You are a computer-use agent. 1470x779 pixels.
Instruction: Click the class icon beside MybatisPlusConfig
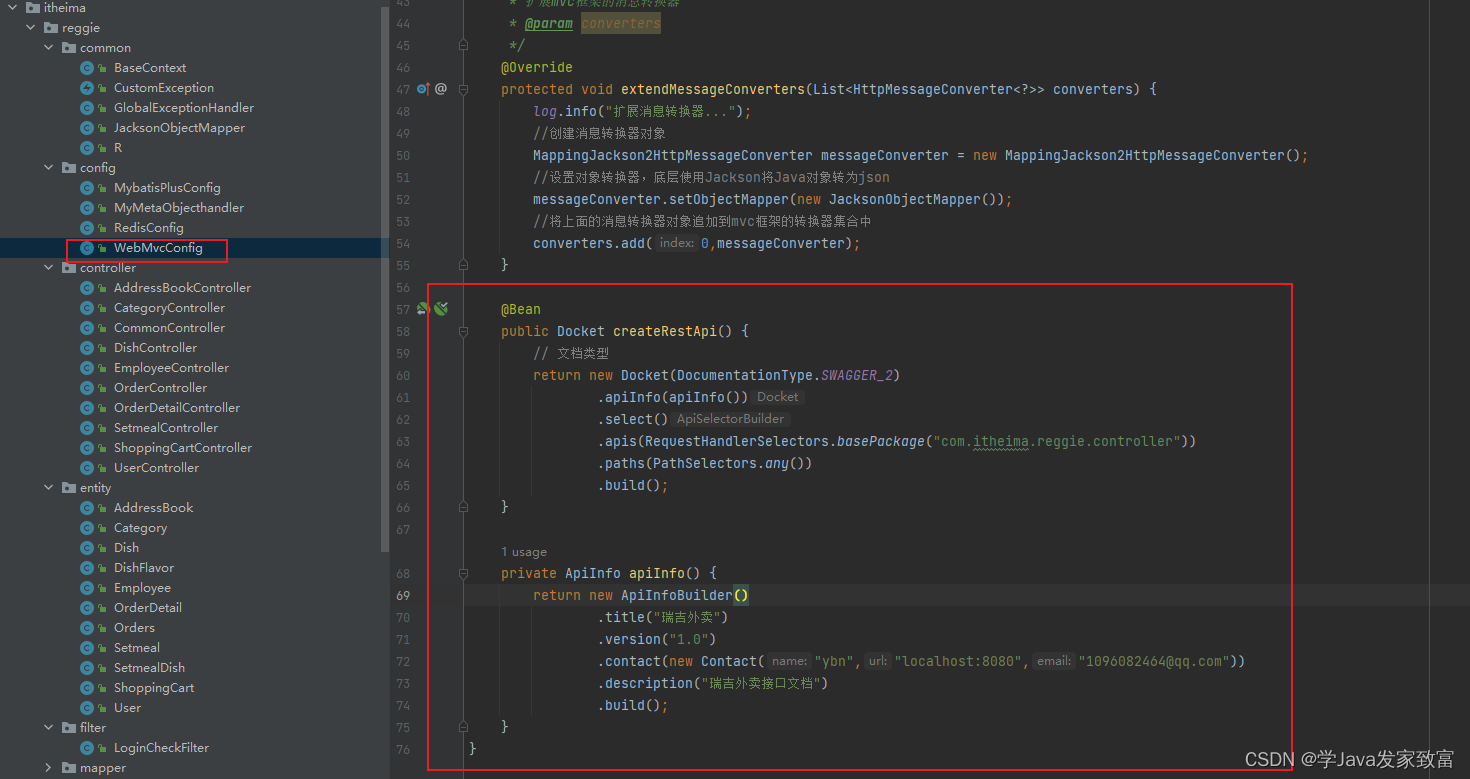click(x=87, y=188)
